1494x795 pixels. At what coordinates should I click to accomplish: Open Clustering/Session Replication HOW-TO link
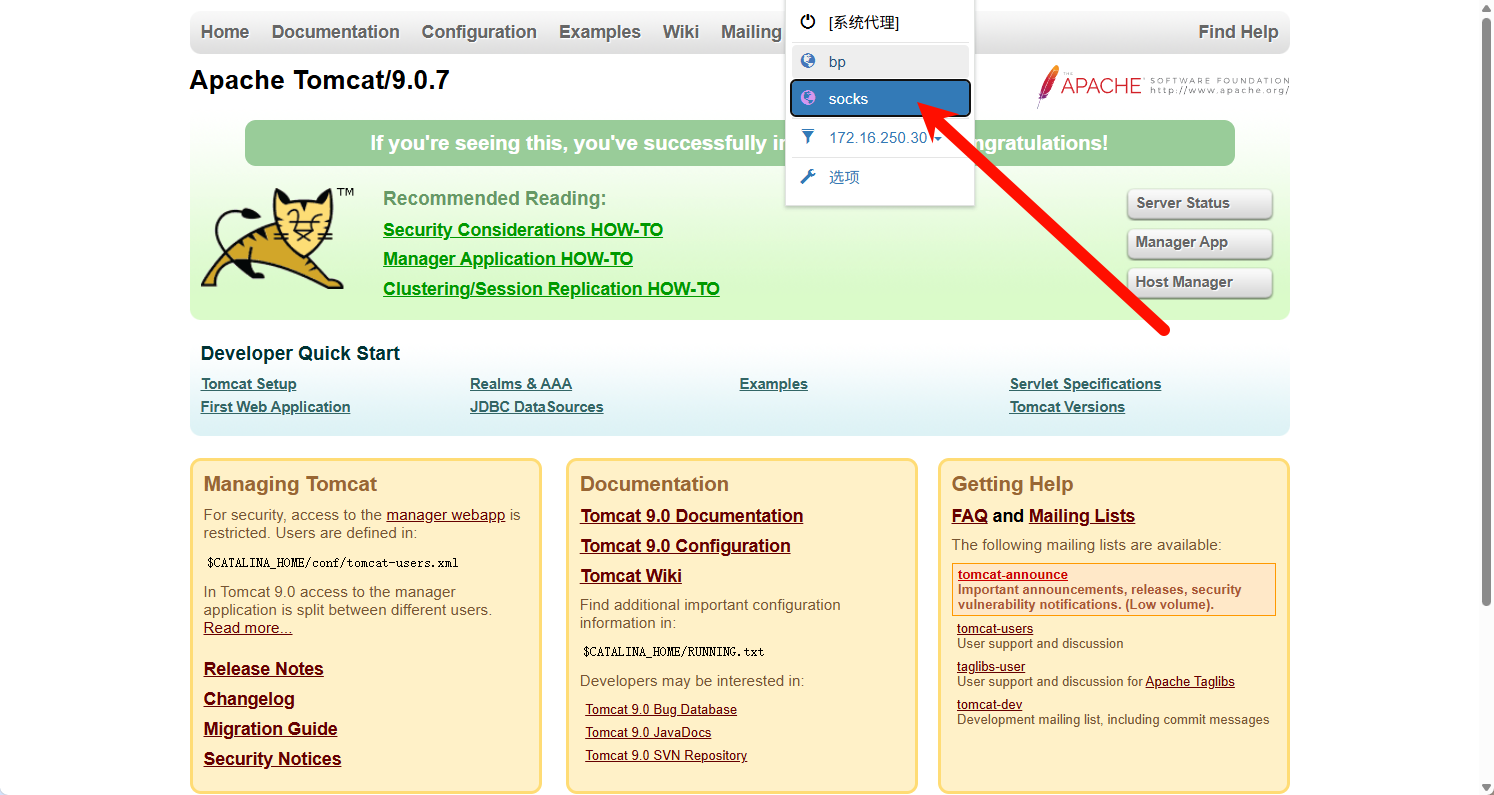pyautogui.click(x=551, y=289)
